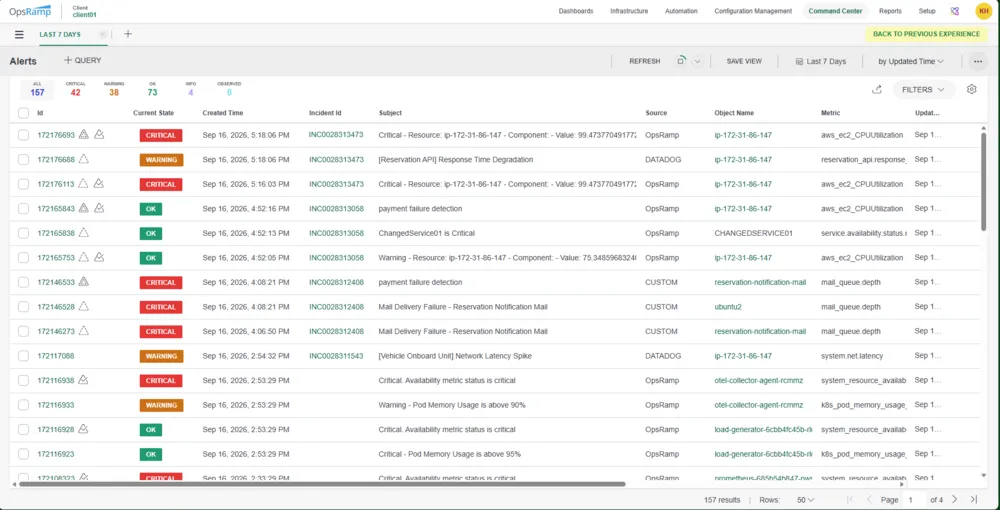Click the OpsRamp logo
Screen dimensions: 1000x510
tap(30, 11)
